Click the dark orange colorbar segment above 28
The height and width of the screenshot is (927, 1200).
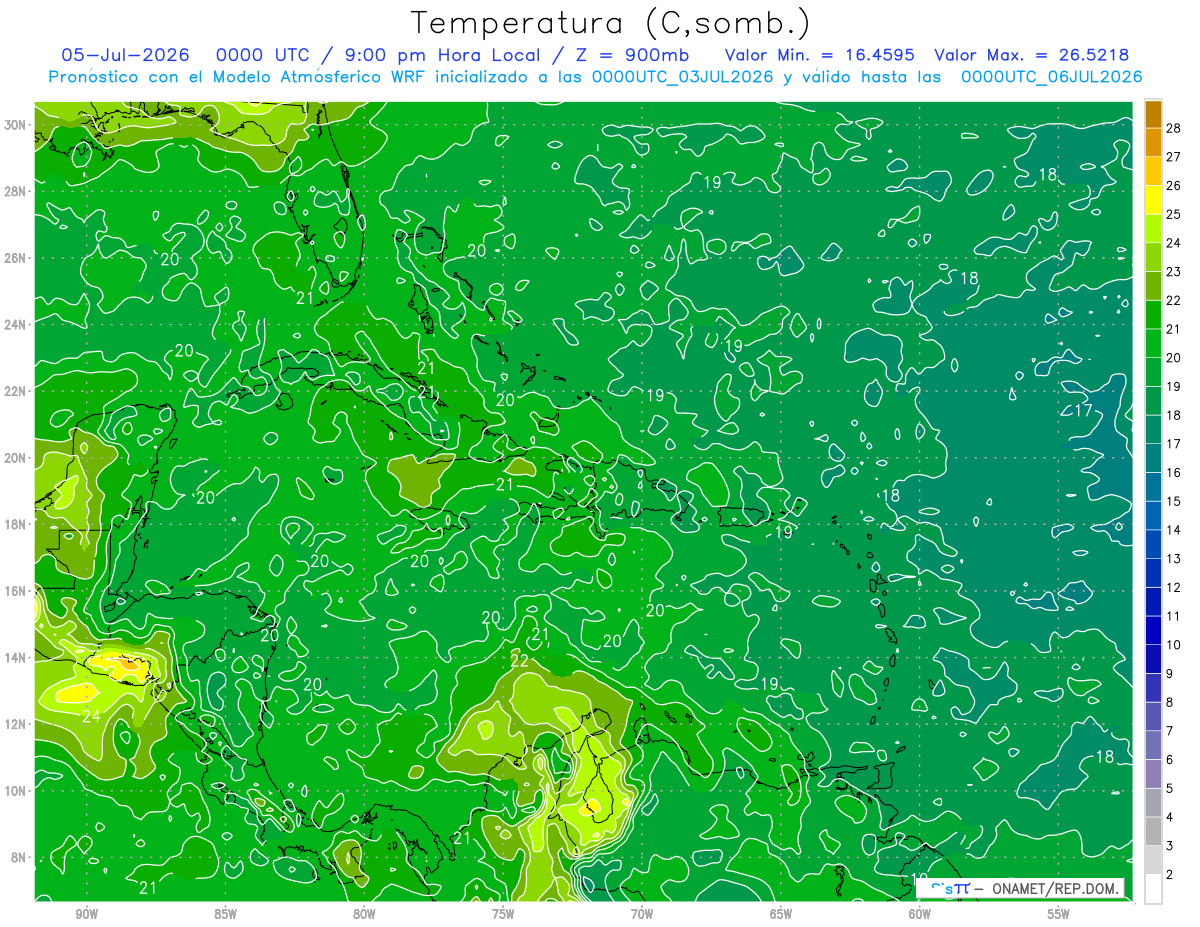tap(1153, 114)
